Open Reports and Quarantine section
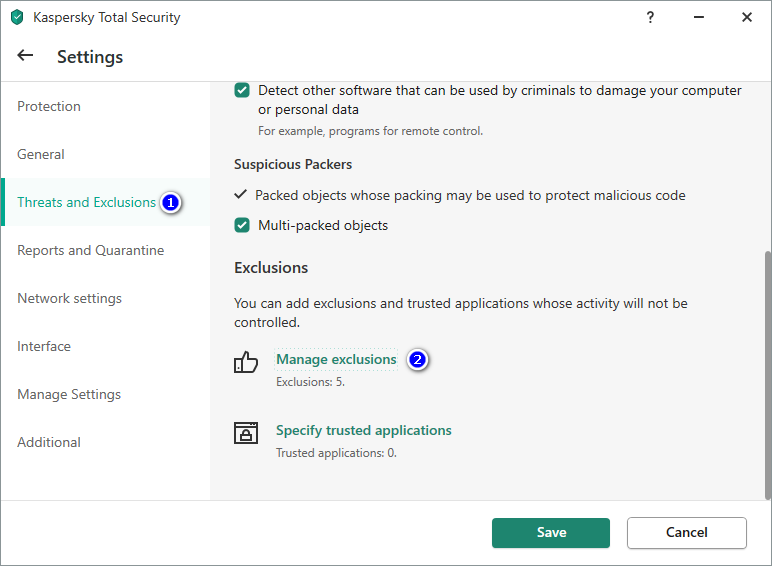 90,250
